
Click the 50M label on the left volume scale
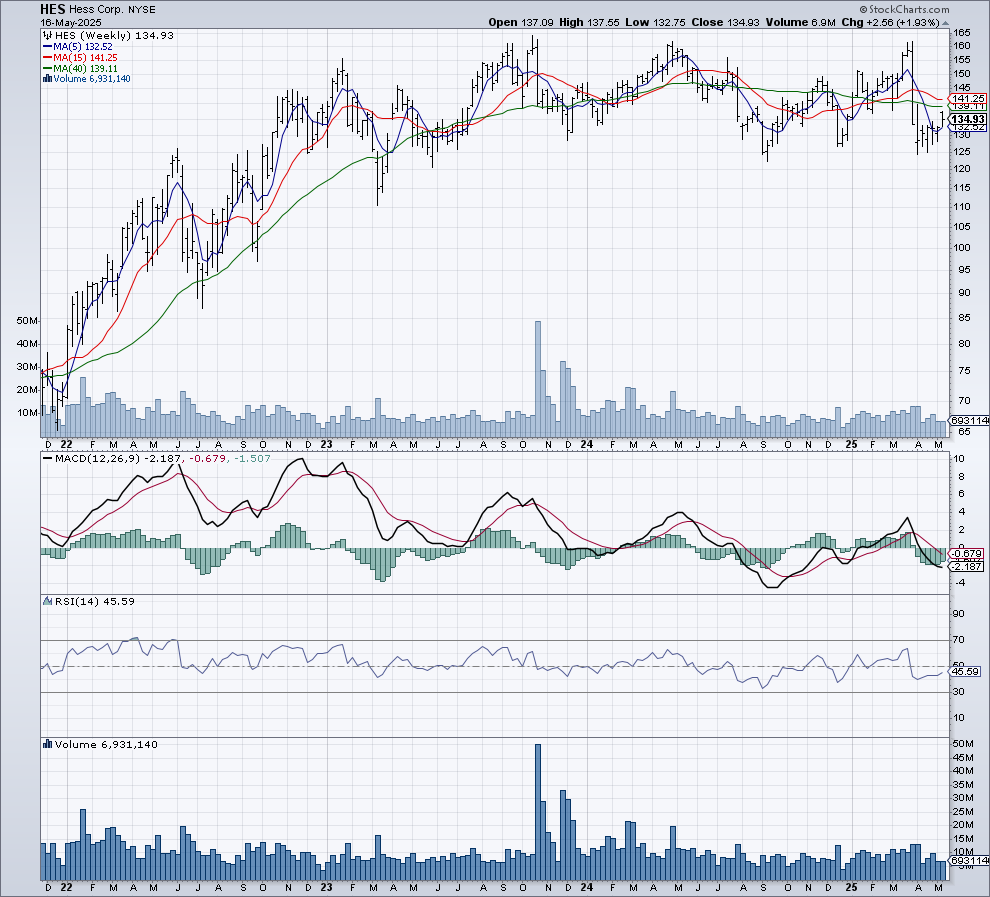pyautogui.click(x=27, y=321)
